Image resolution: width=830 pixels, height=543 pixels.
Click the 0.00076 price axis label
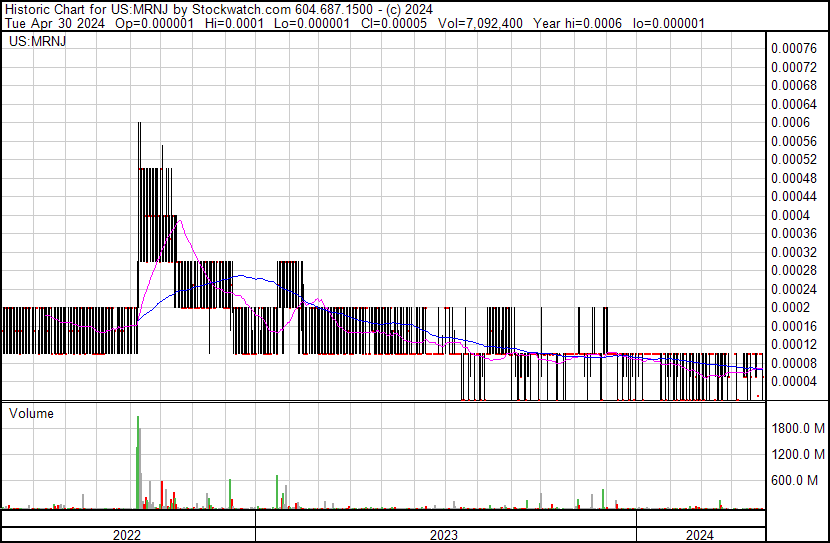pyautogui.click(x=794, y=49)
